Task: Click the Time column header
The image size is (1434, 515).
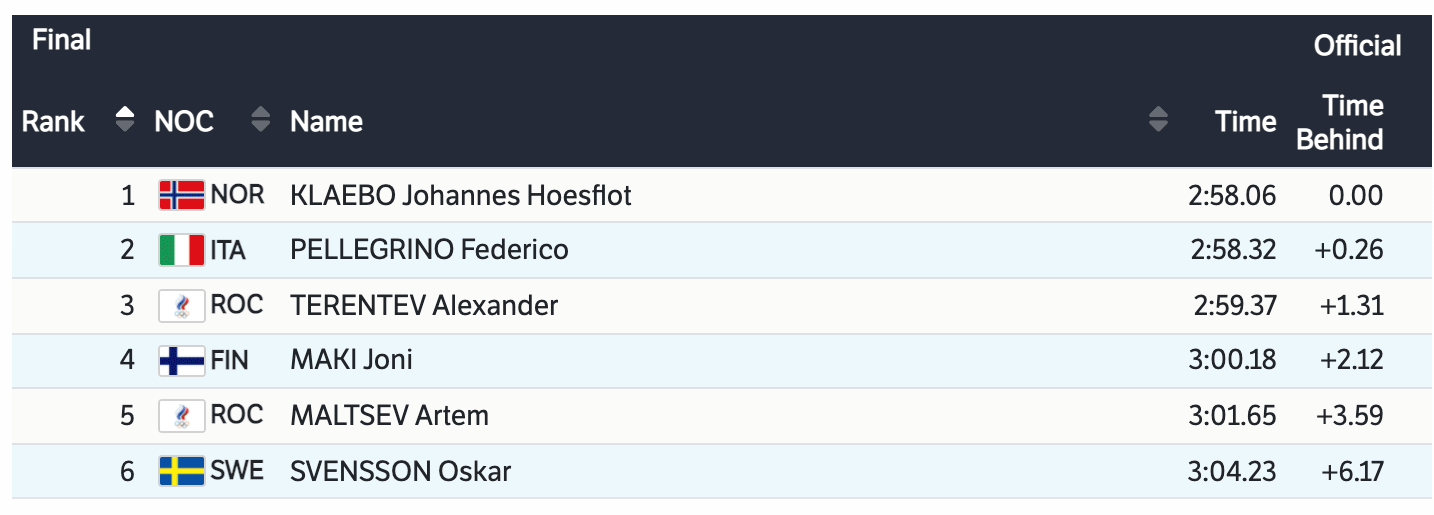Action: [x=1245, y=122]
